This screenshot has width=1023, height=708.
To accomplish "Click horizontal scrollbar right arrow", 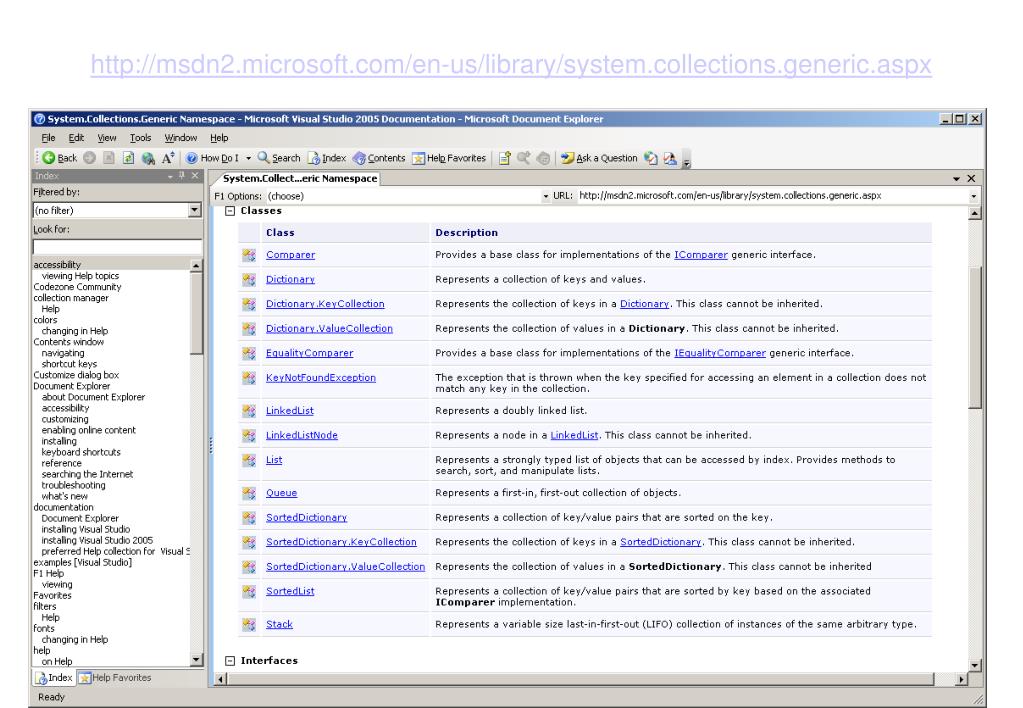I will (961, 679).
